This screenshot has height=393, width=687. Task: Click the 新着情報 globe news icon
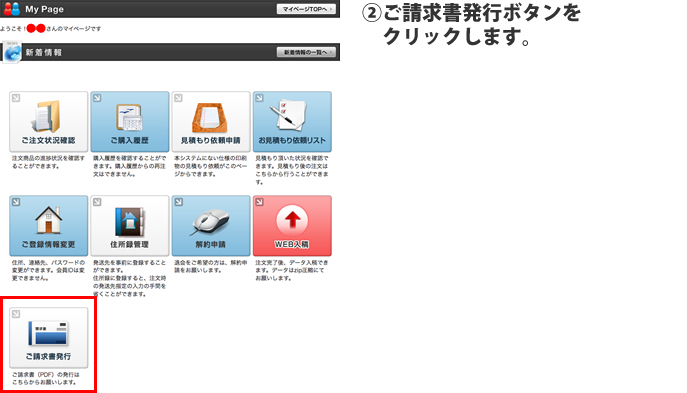coord(11,53)
